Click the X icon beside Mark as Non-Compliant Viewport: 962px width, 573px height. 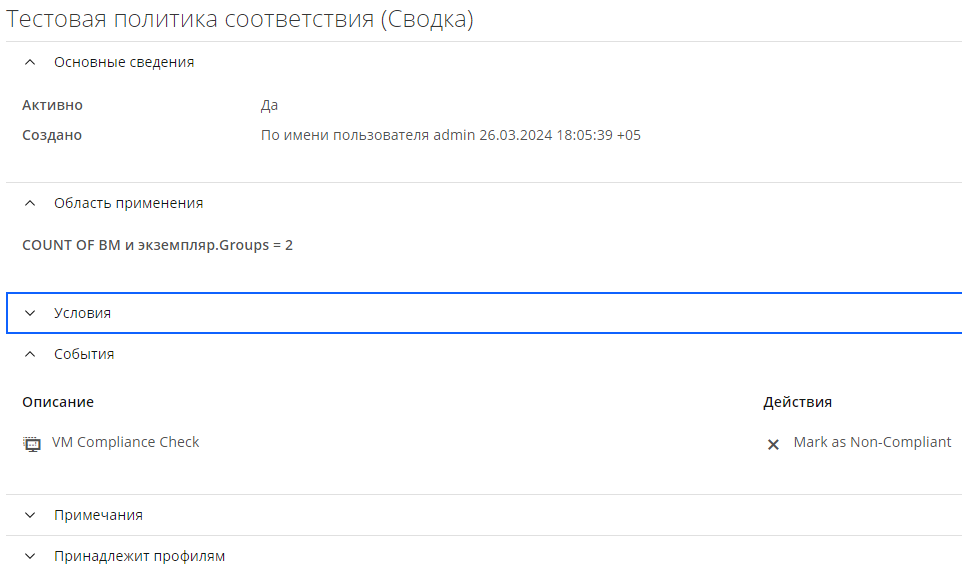click(773, 444)
